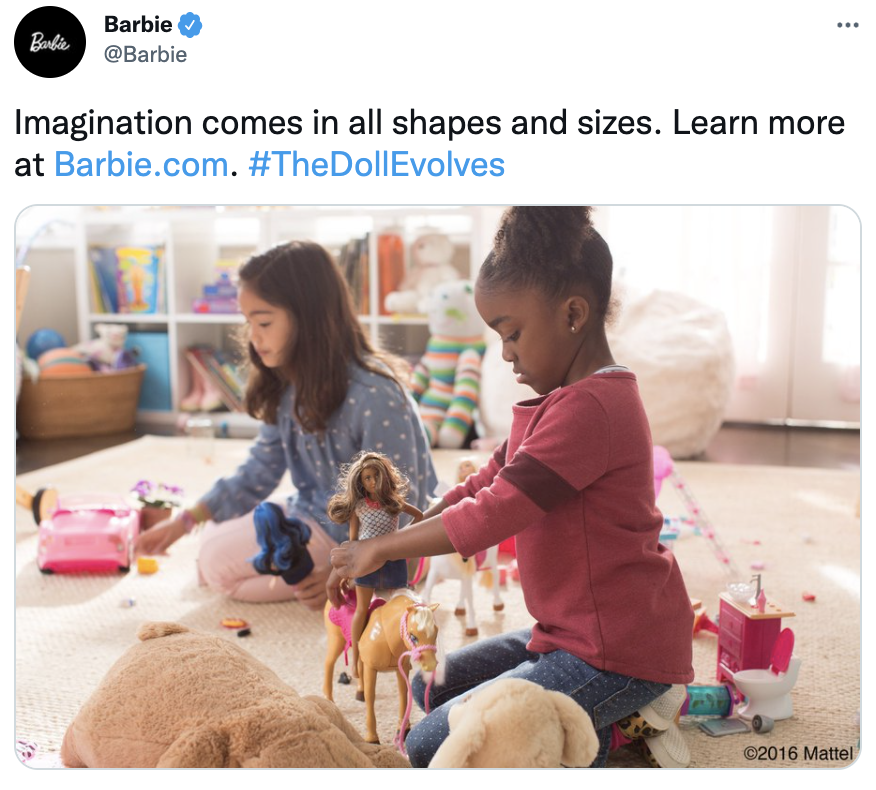Click the ©2016 Mattel watermark in photo
Screen dimensions: 876x790
coord(798,753)
